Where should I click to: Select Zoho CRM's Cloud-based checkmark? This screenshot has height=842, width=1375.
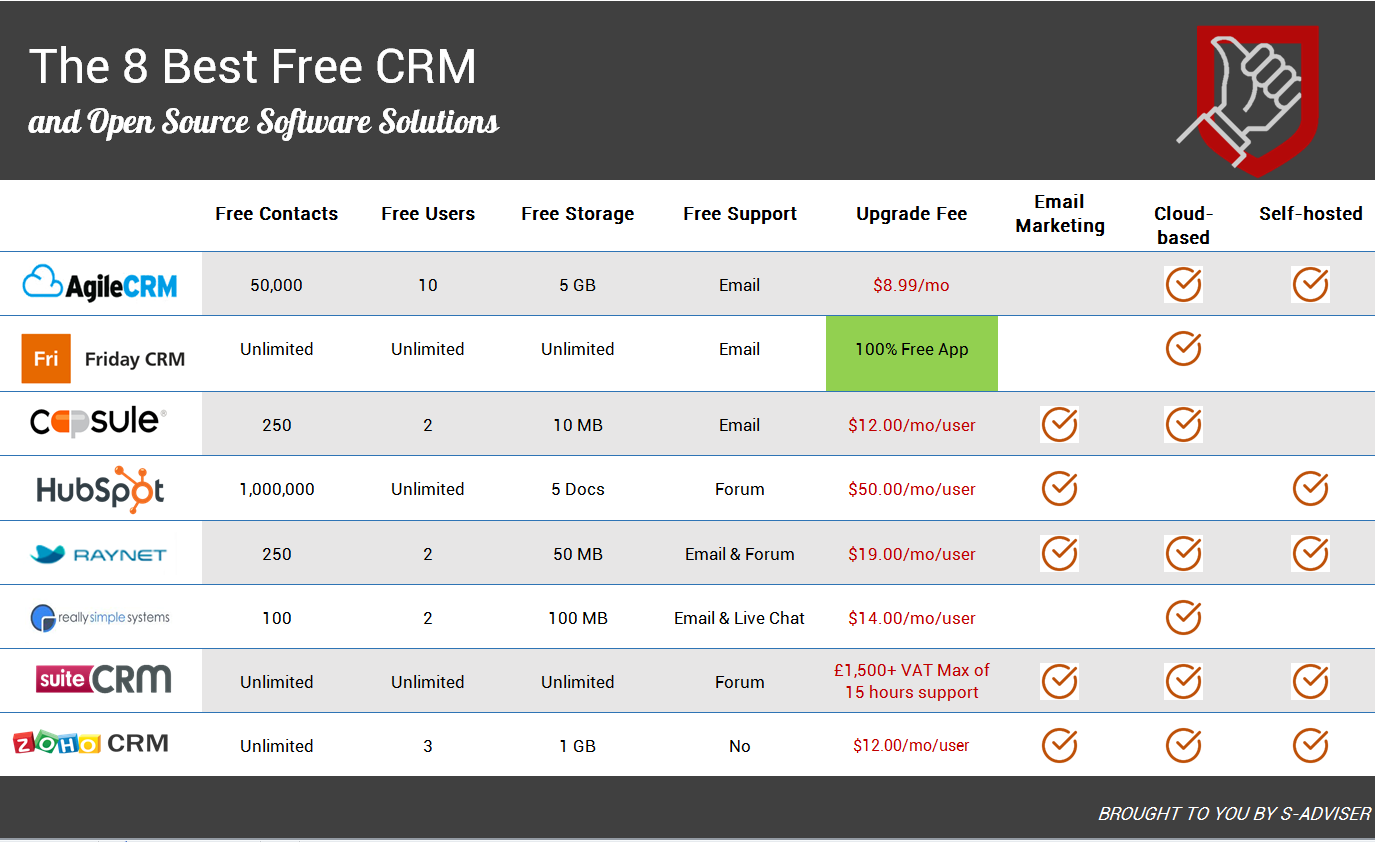1183,745
